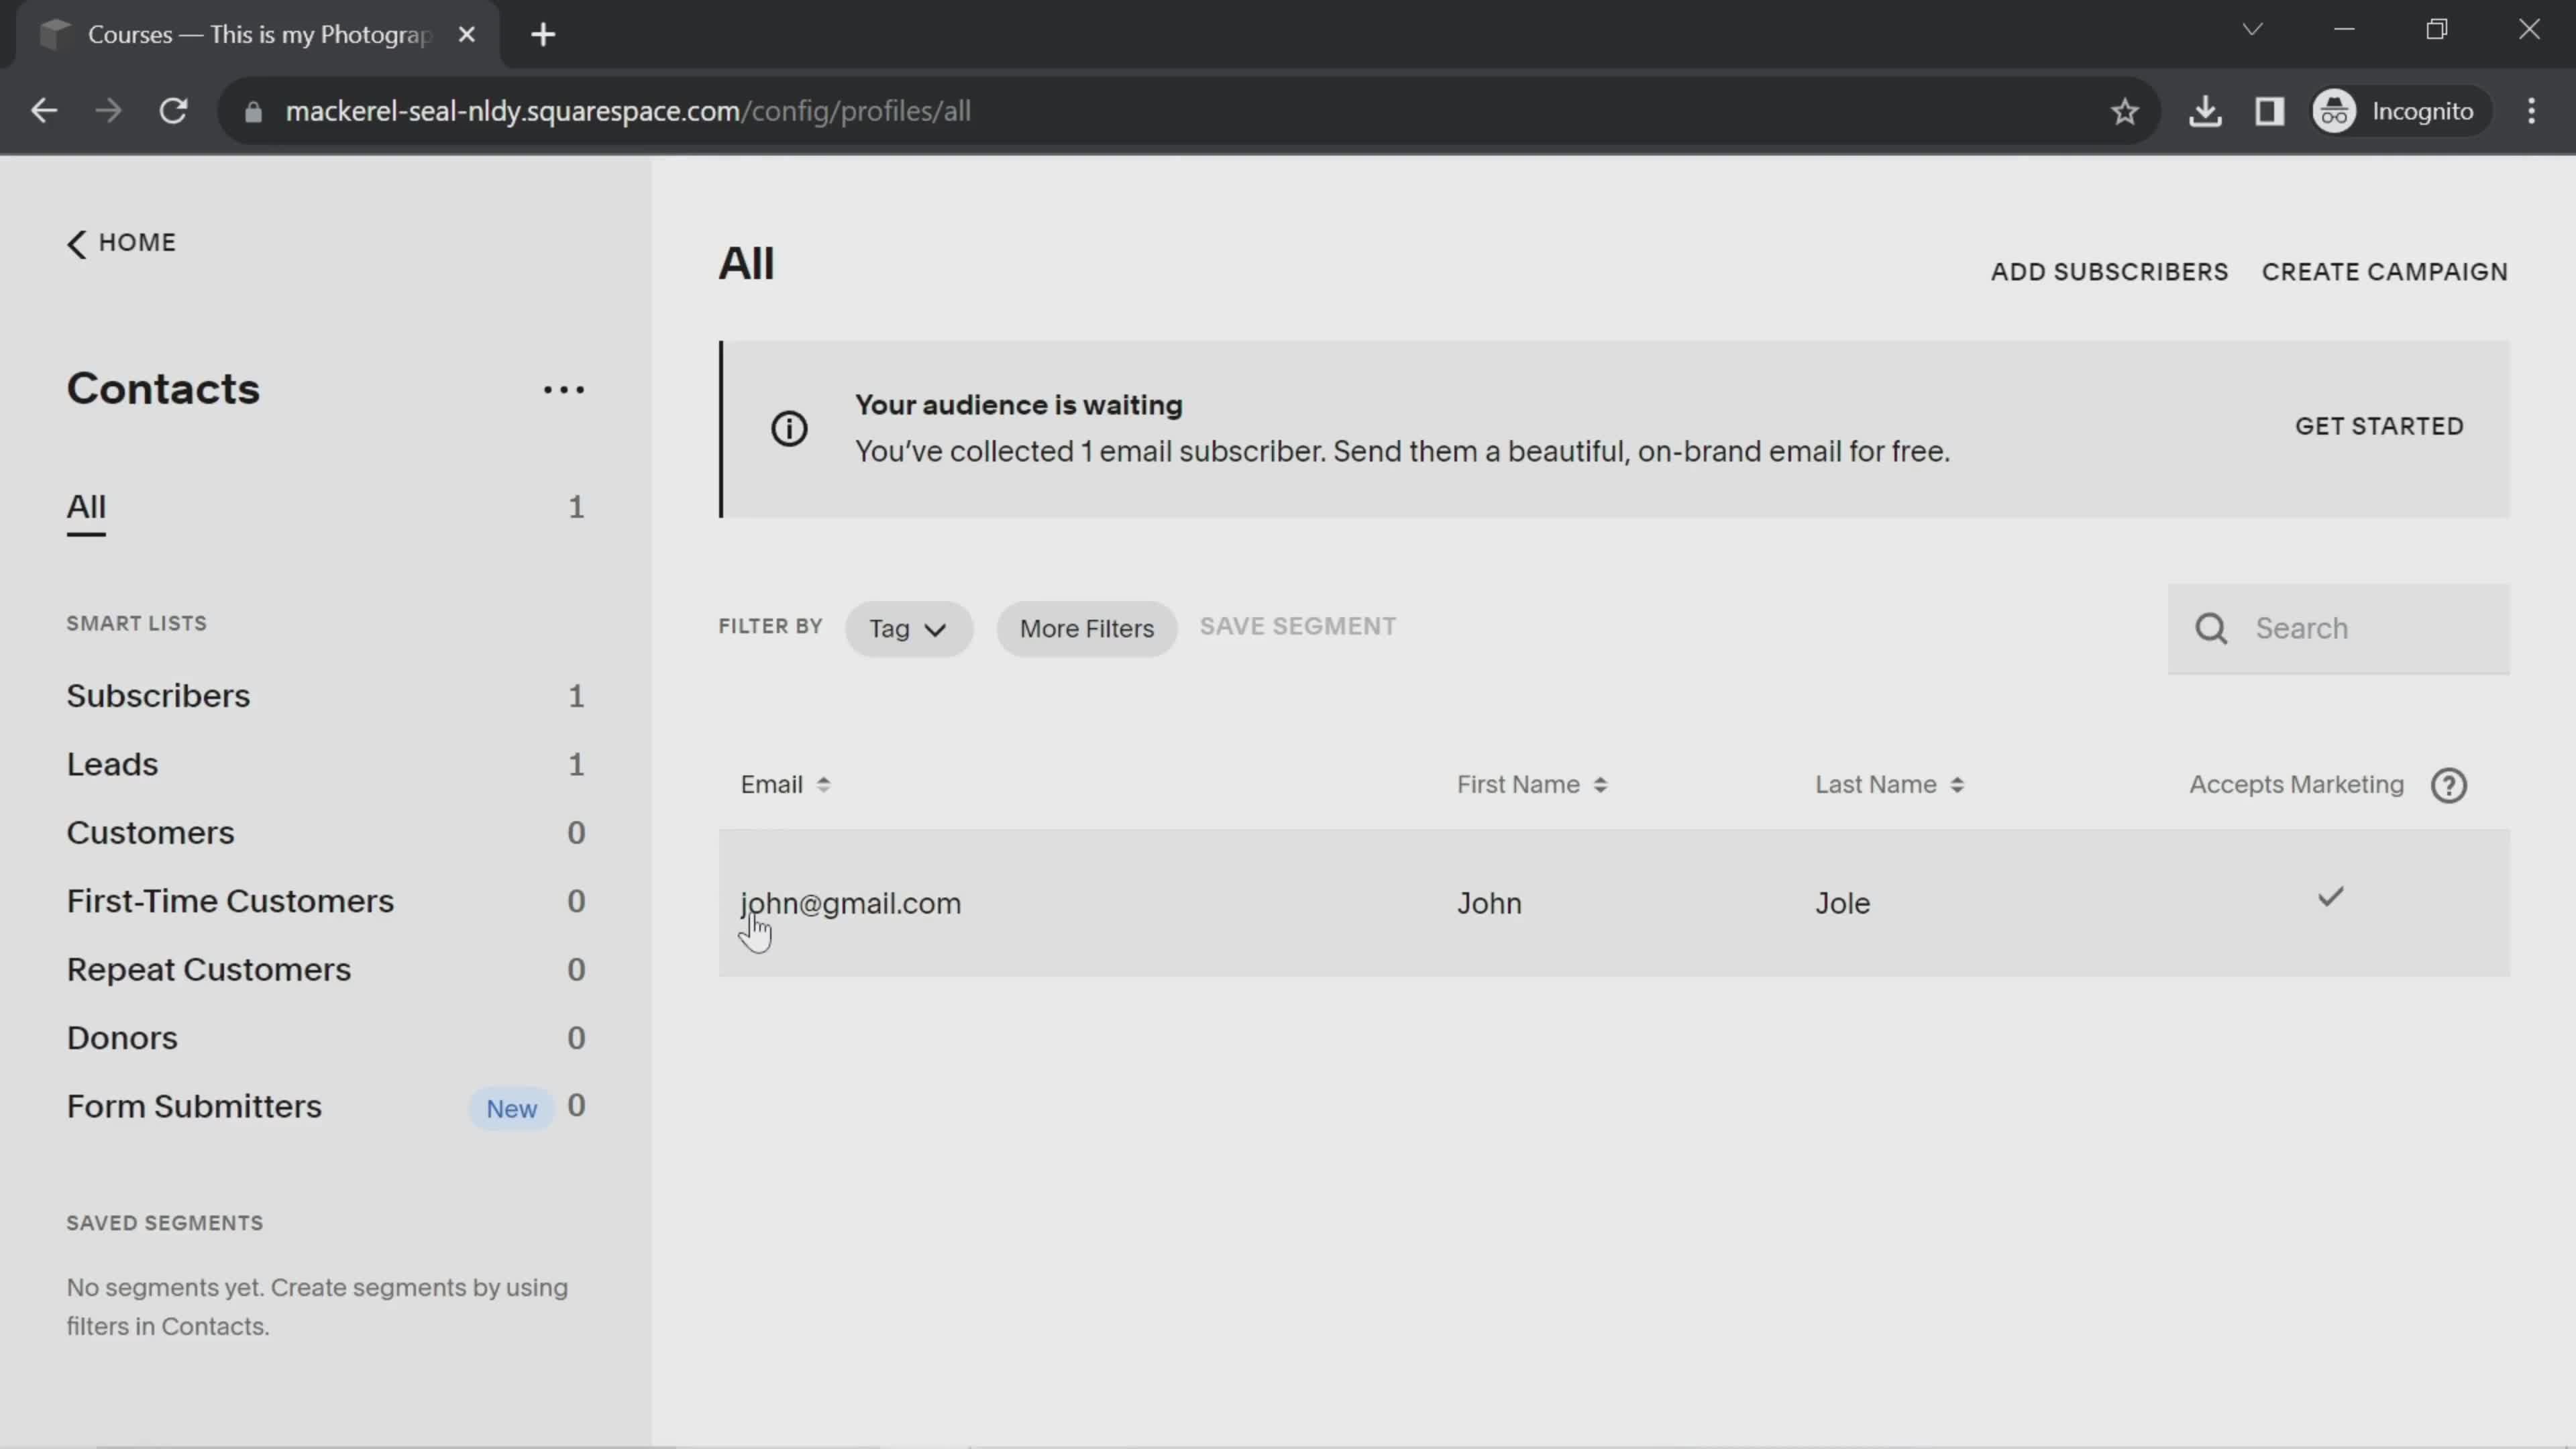Screen dimensions: 2576x1449
Task: Open the Leads smart list
Action: (x=112, y=765)
